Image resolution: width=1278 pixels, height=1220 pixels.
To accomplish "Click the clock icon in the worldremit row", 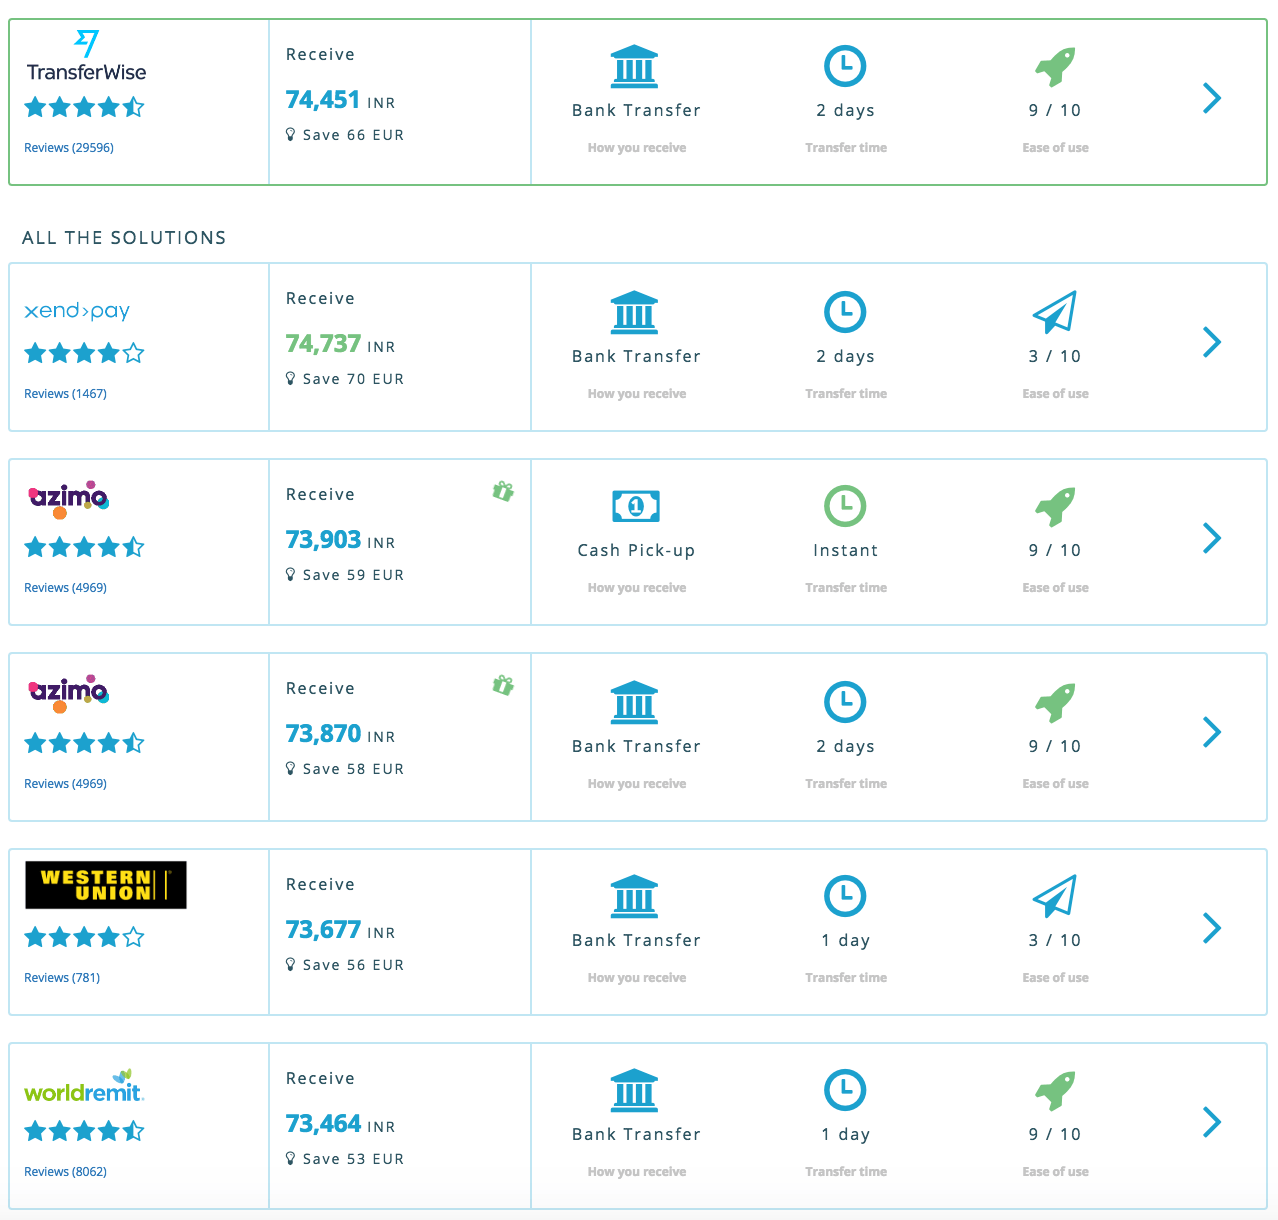I will 845,1090.
